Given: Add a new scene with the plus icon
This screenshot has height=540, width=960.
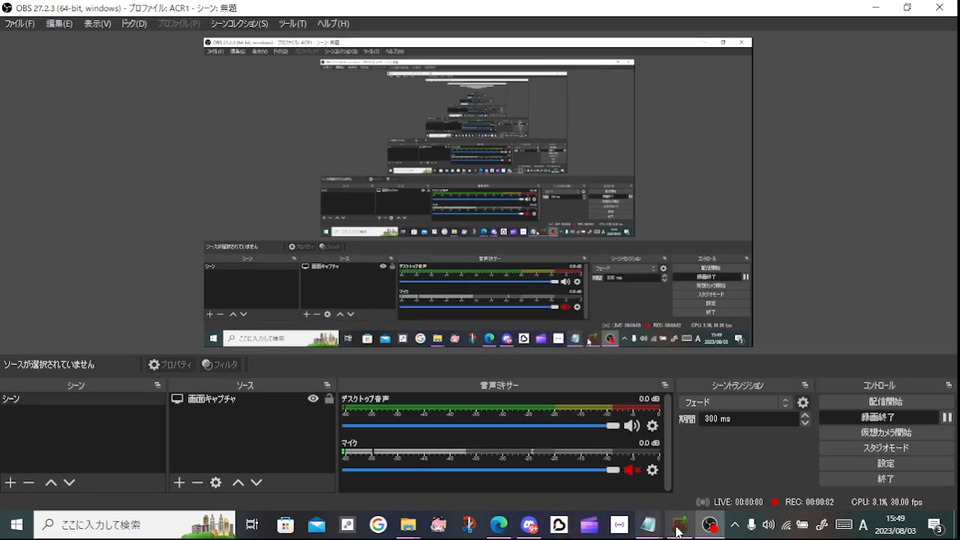Looking at the screenshot, I should 10,482.
